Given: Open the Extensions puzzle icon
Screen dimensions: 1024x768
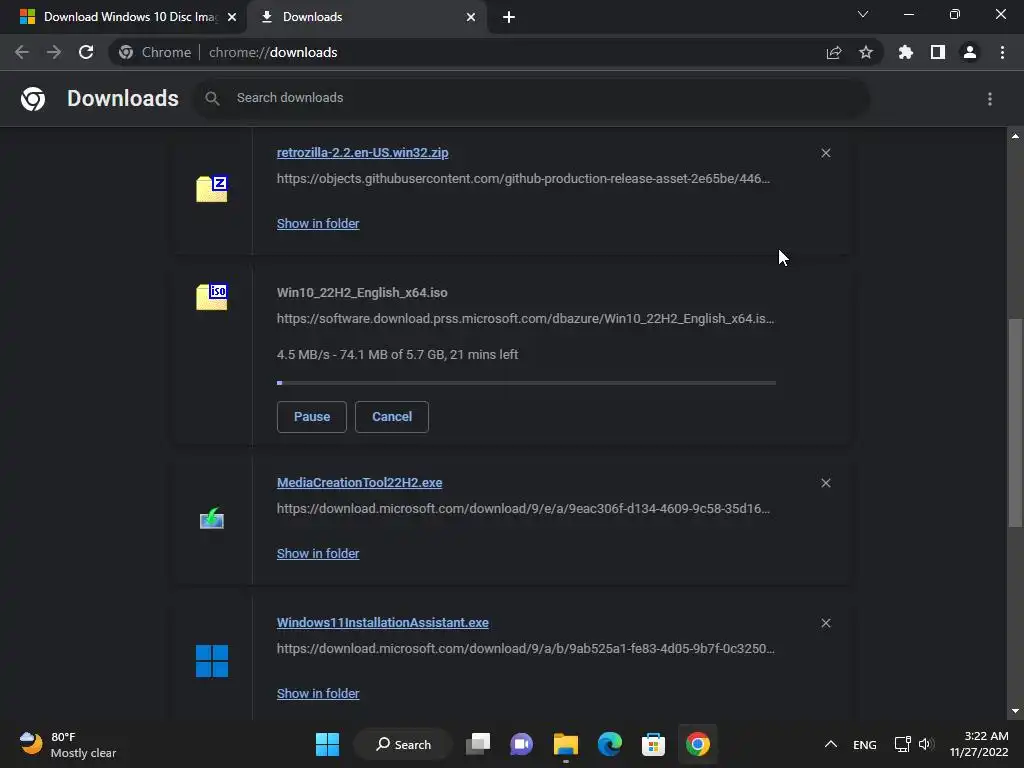Looking at the screenshot, I should click(x=906, y=52).
